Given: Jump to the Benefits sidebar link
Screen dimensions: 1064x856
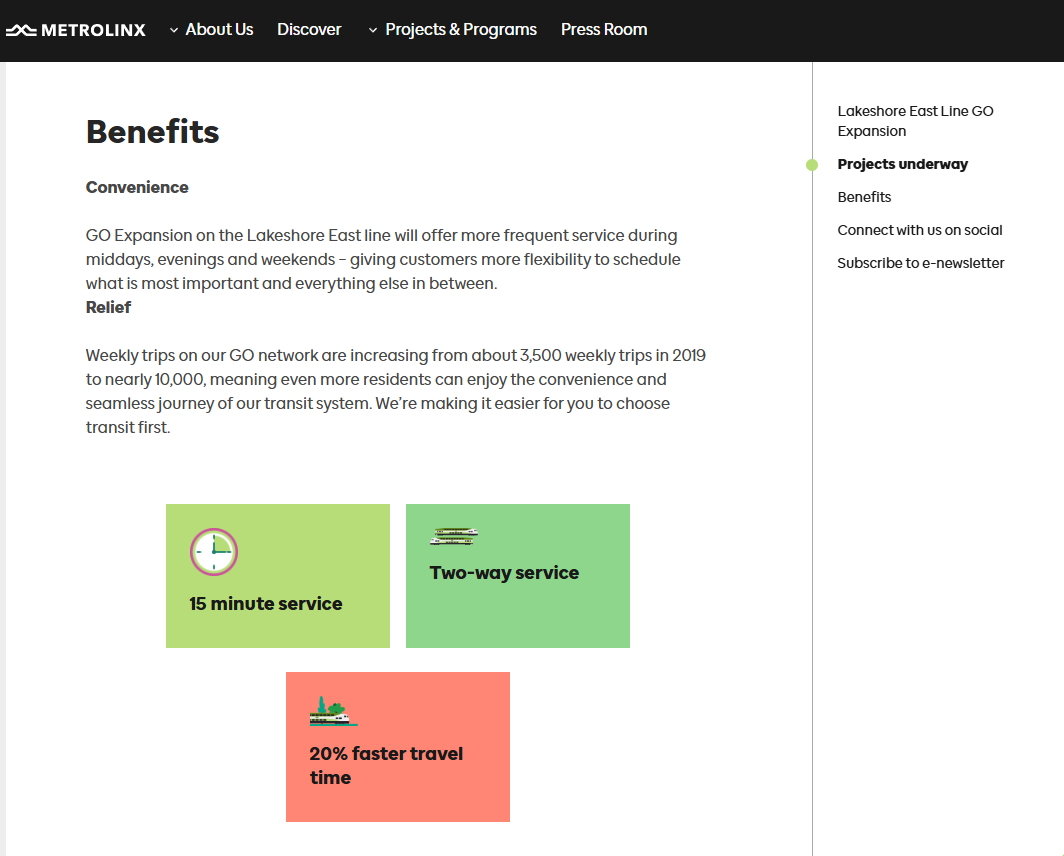Looking at the screenshot, I should (864, 197).
